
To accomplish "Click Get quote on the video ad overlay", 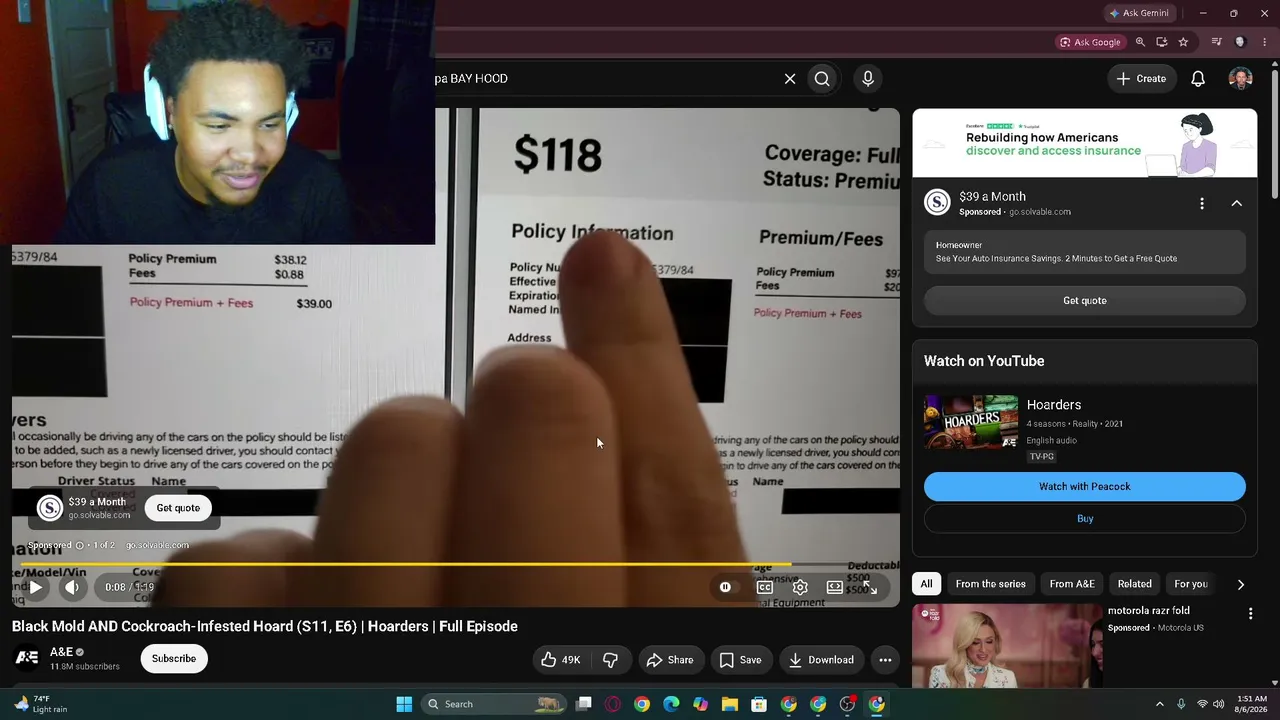I will [178, 508].
